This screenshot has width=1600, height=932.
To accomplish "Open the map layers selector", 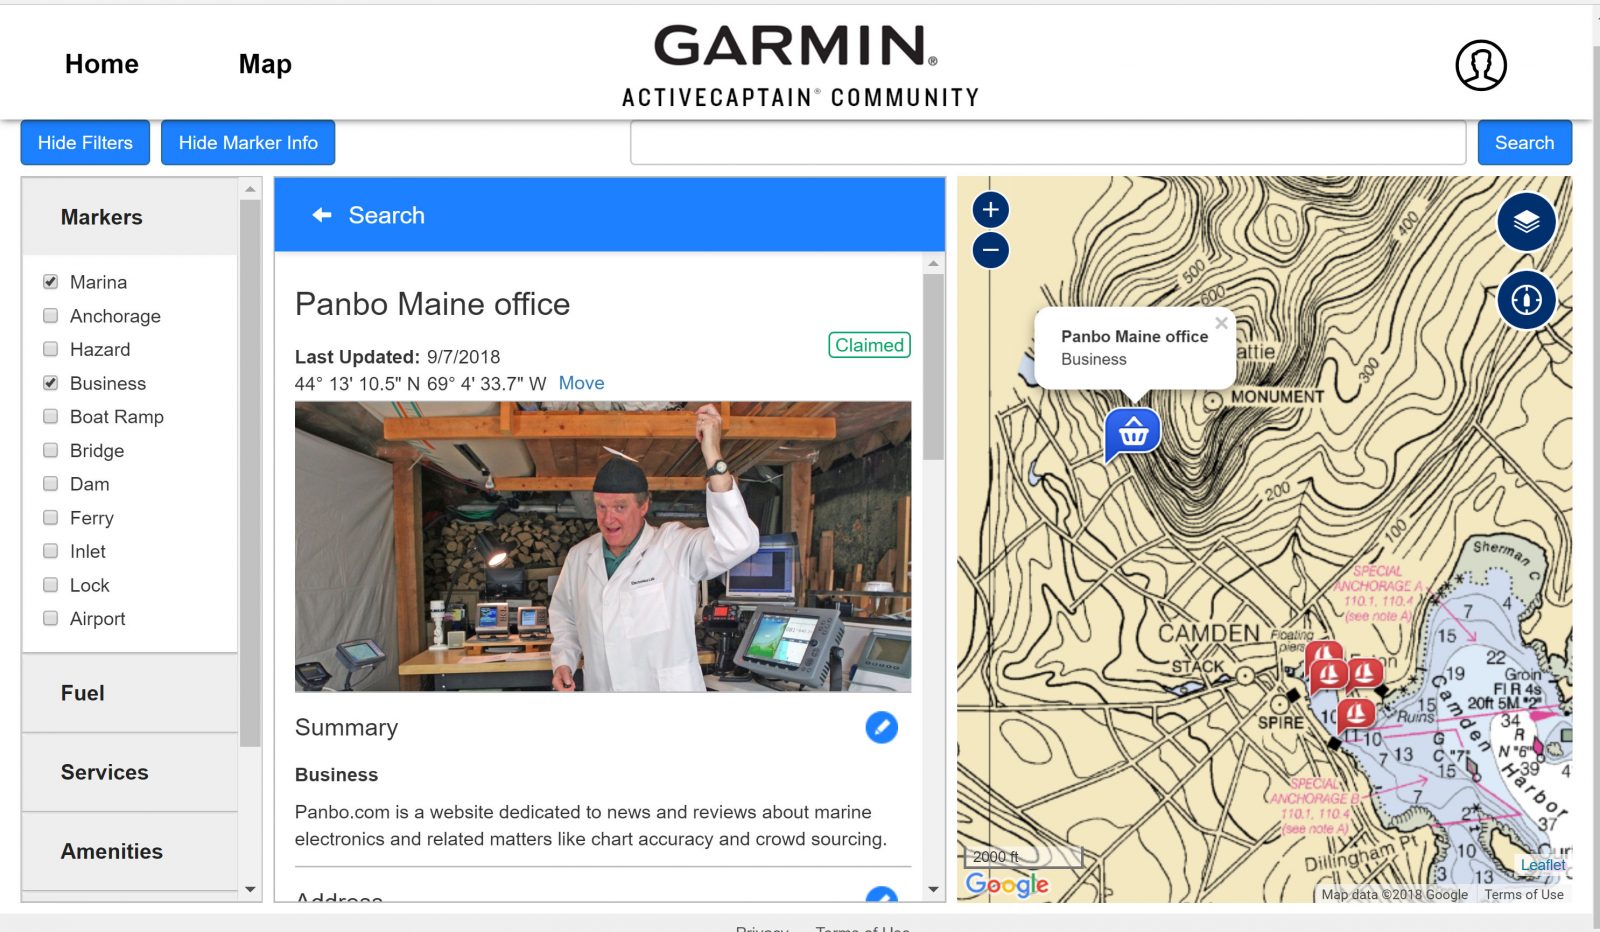I will (x=1525, y=222).
